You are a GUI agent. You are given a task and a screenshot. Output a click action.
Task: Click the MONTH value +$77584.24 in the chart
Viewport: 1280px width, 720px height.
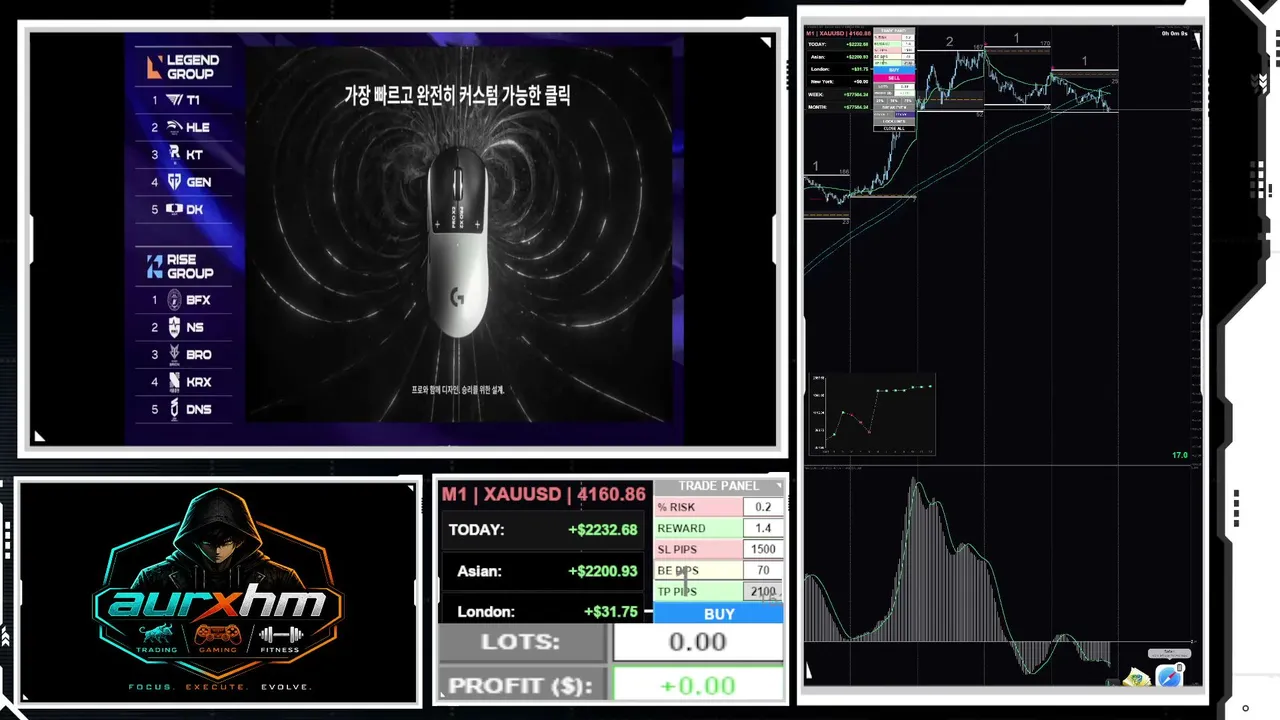click(856, 107)
